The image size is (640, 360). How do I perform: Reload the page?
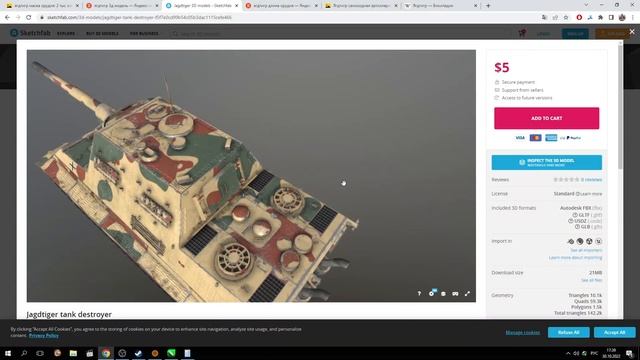click(29, 18)
